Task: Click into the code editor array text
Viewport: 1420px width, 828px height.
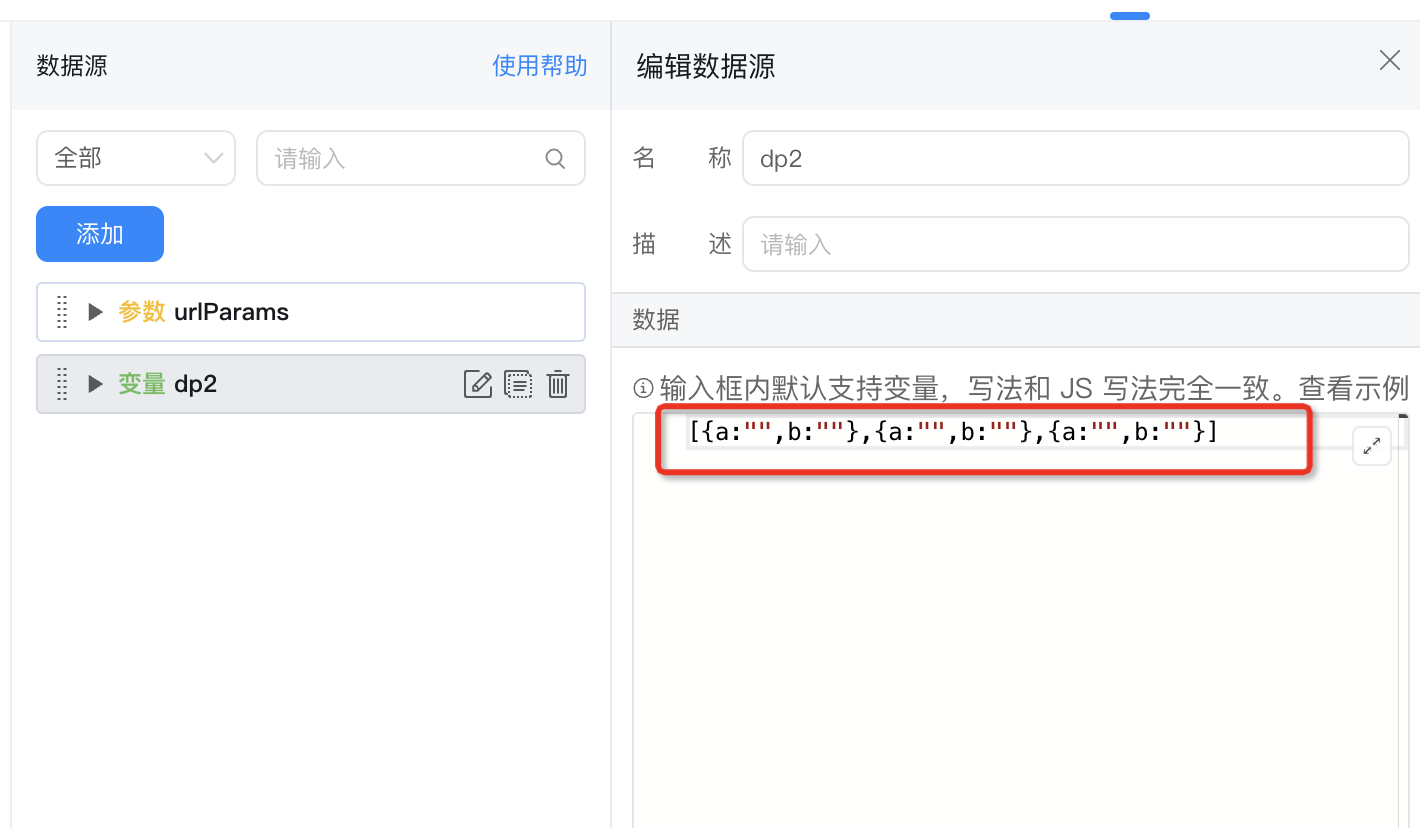Action: (x=953, y=433)
